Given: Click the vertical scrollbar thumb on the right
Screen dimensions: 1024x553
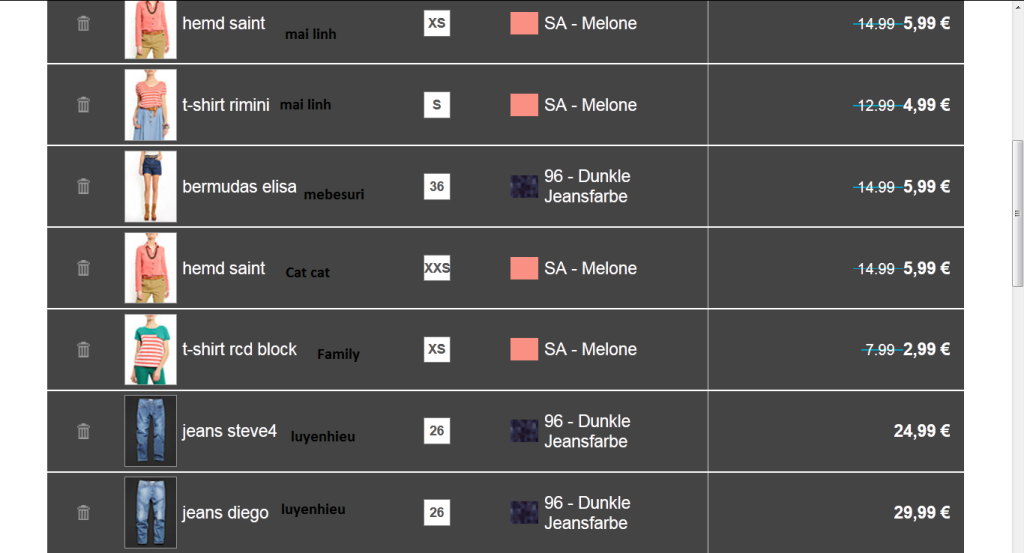Looking at the screenshot, I should click(x=1017, y=212).
